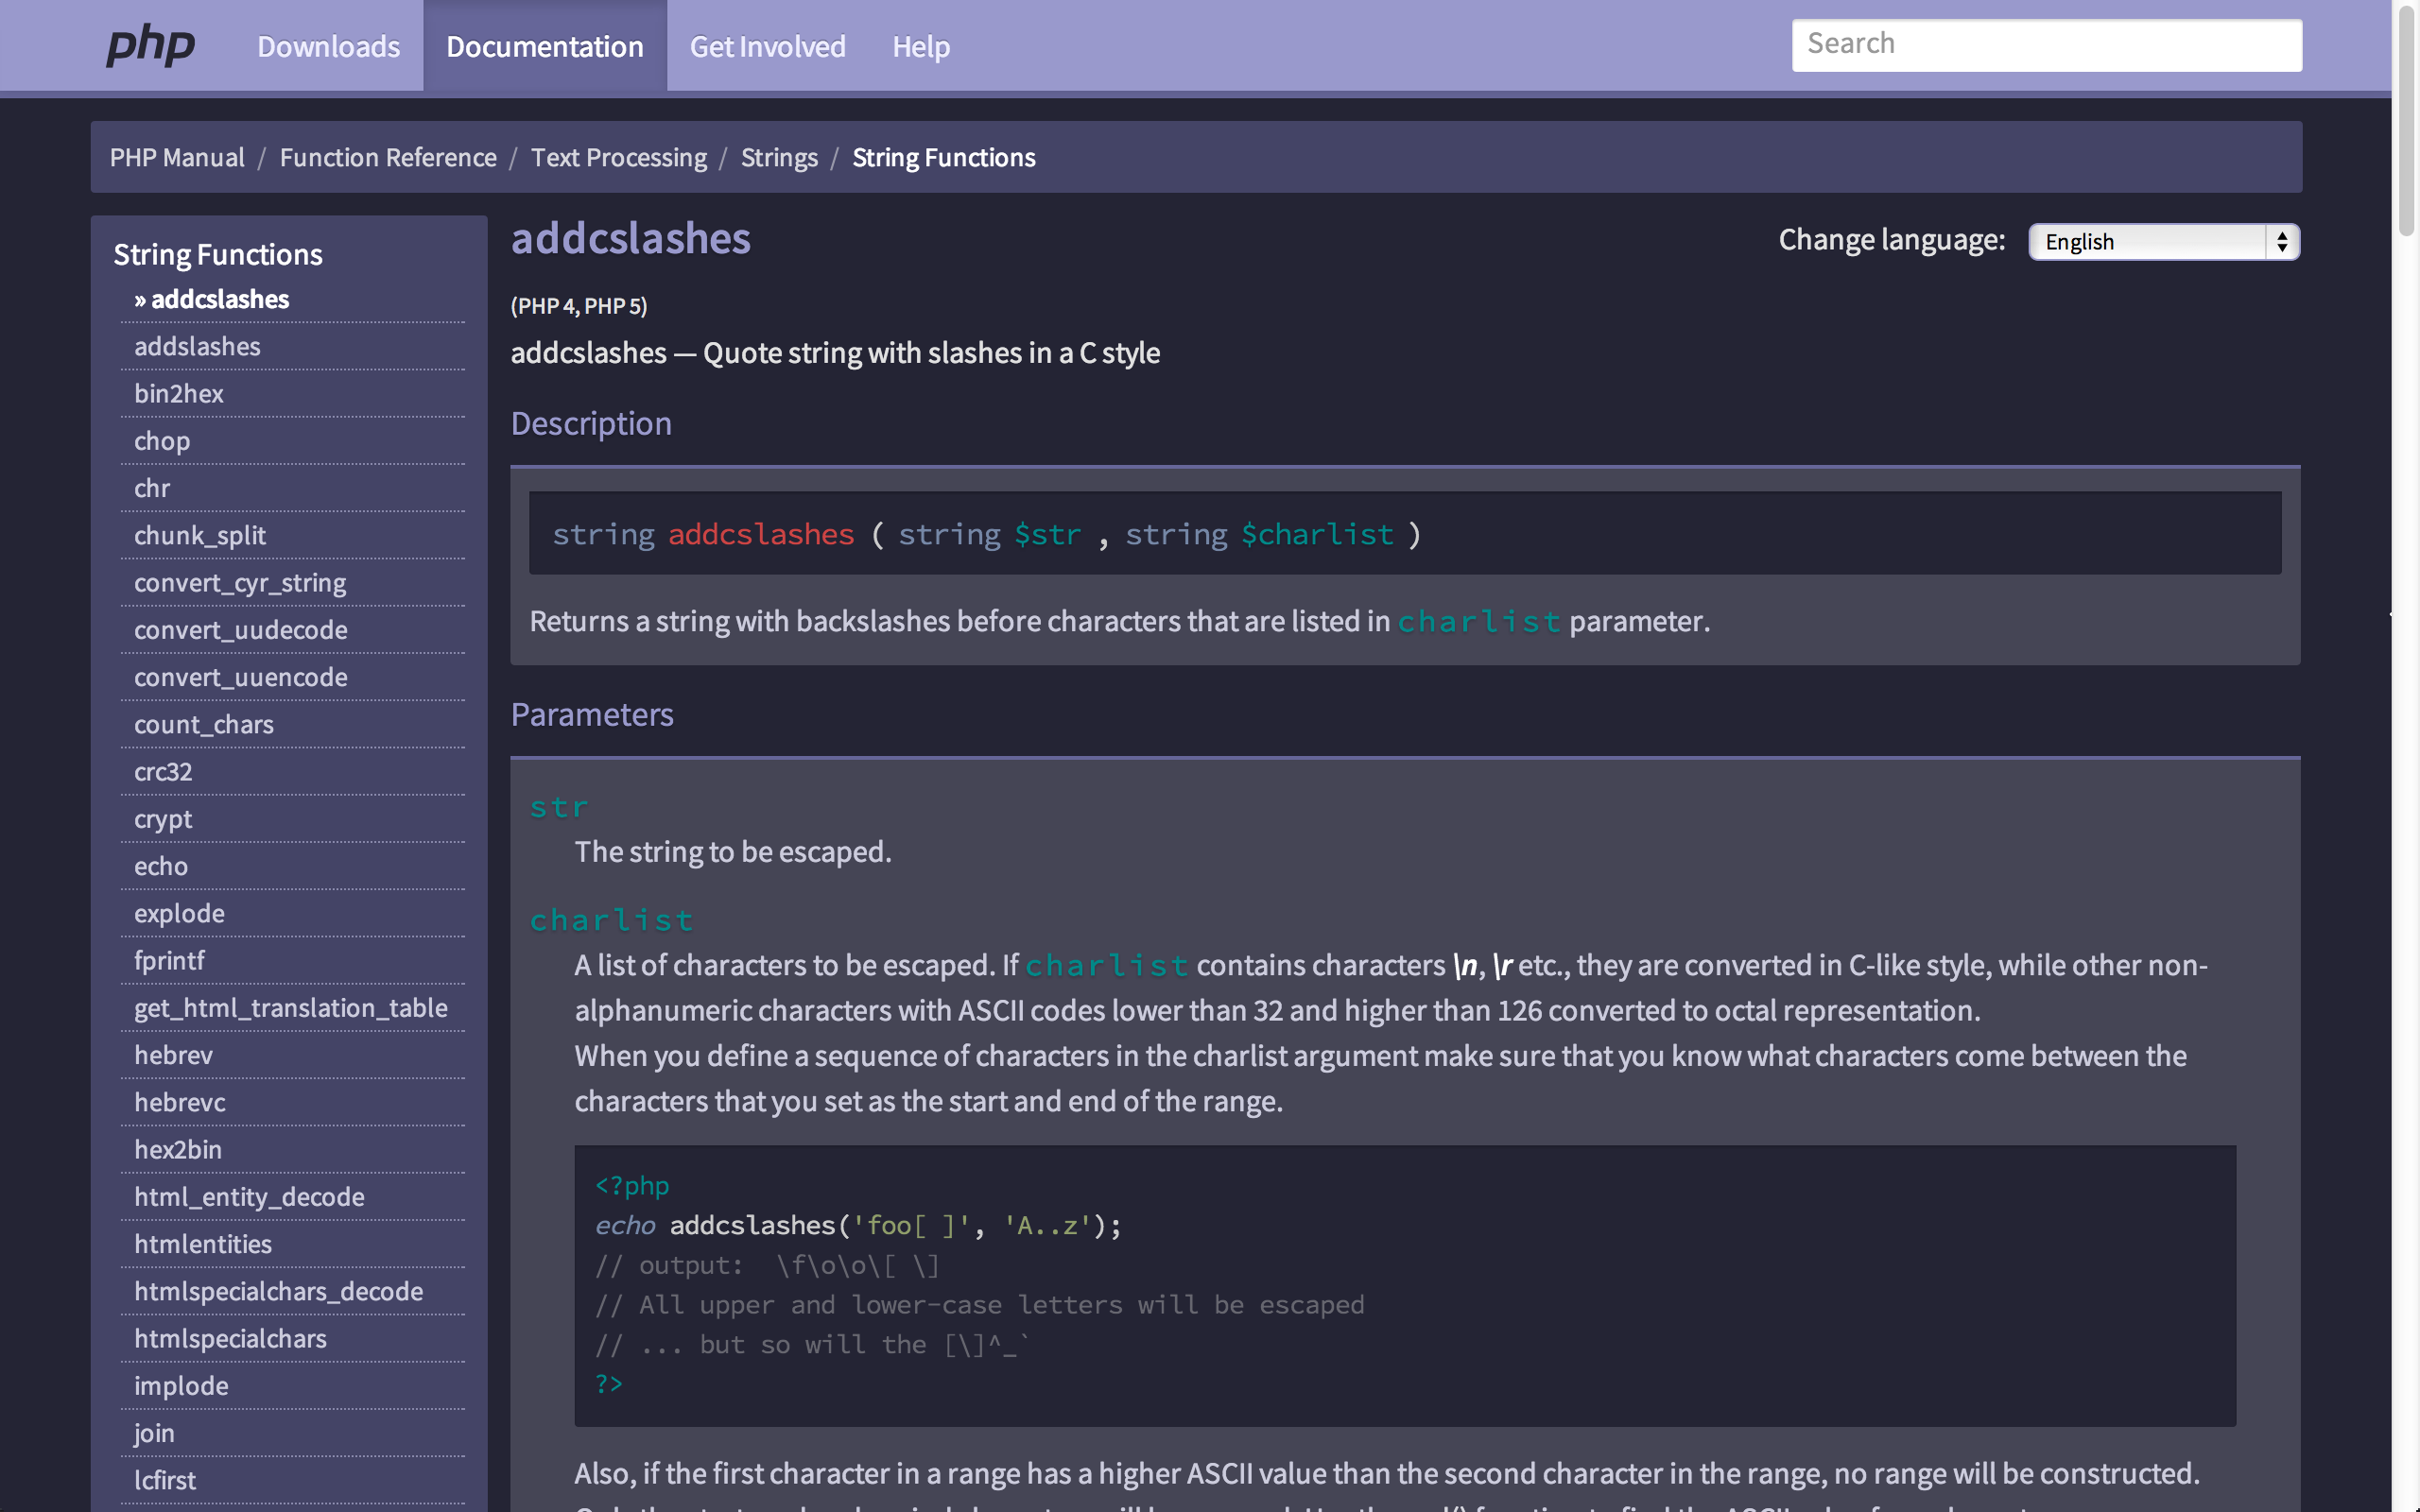Click the Description section heading
Viewport: 2420px width, 1512px height.
(591, 423)
